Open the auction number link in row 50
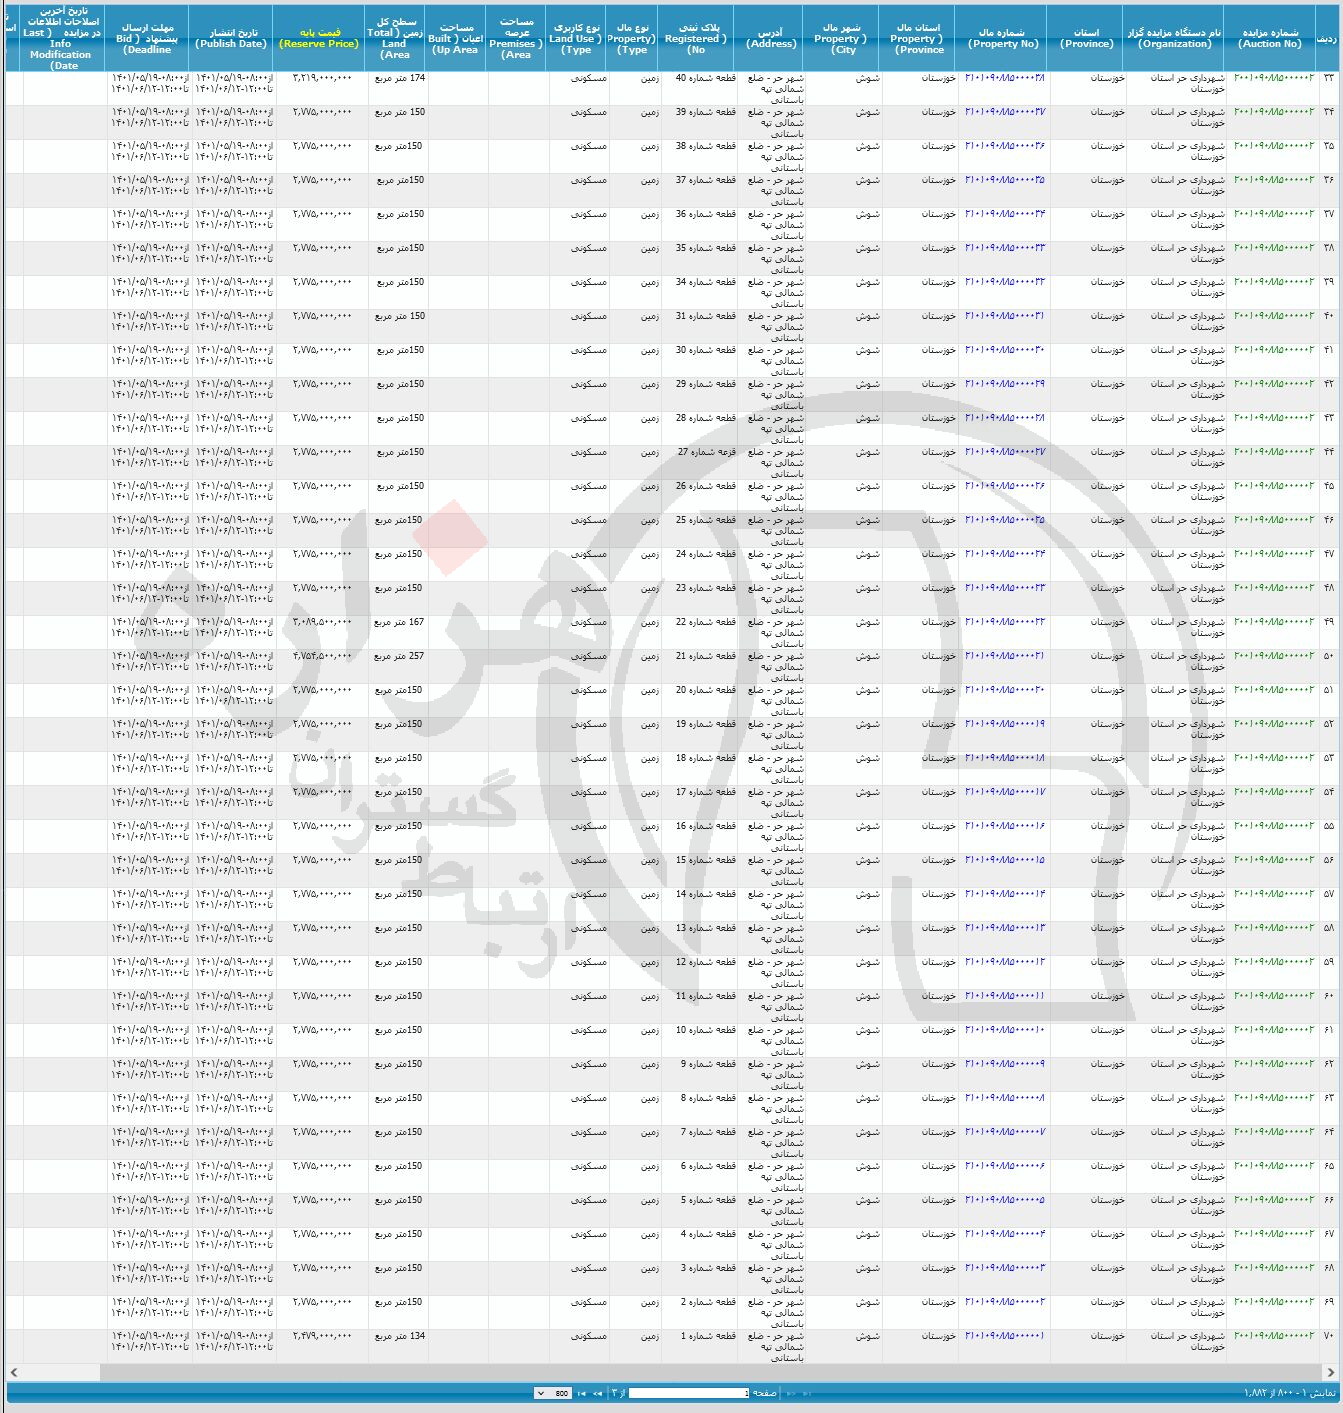The image size is (1343, 1413). pyautogui.click(x=1275, y=656)
